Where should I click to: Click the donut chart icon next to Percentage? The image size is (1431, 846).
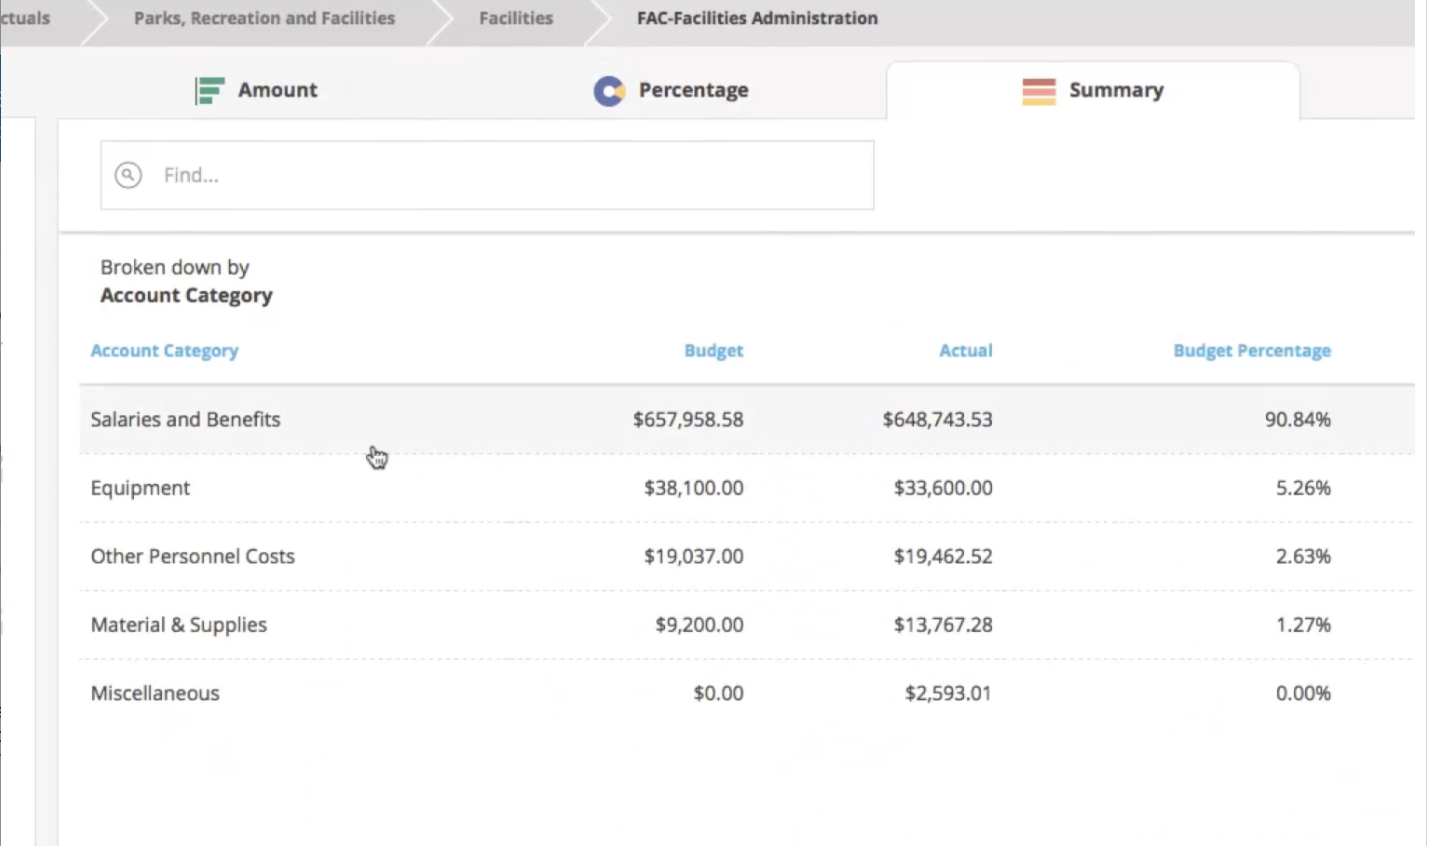(x=609, y=90)
